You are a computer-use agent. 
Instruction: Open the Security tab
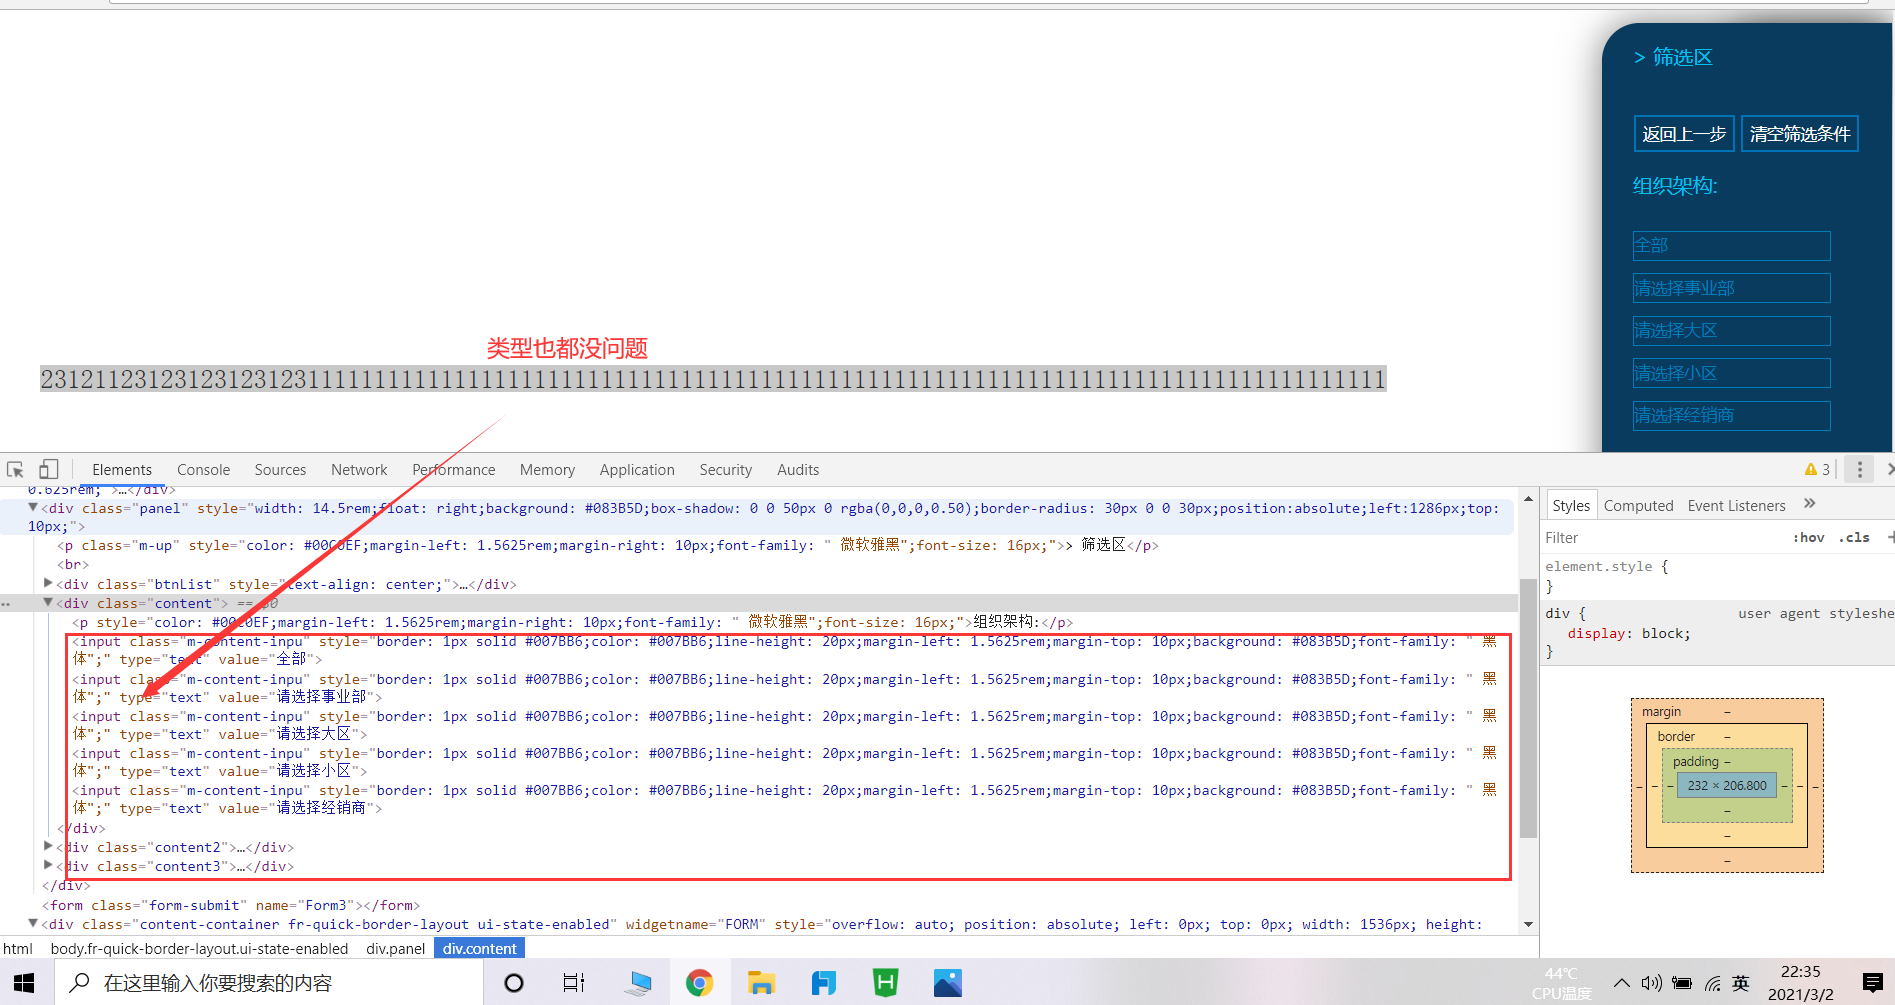tap(725, 469)
